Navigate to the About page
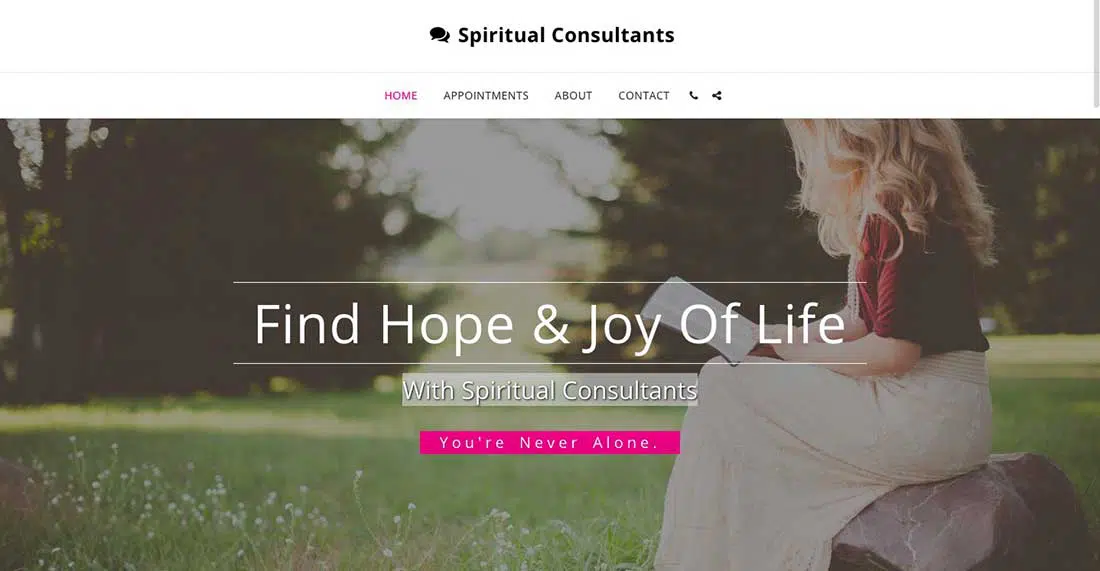Viewport: 1100px width, 571px height. point(573,95)
